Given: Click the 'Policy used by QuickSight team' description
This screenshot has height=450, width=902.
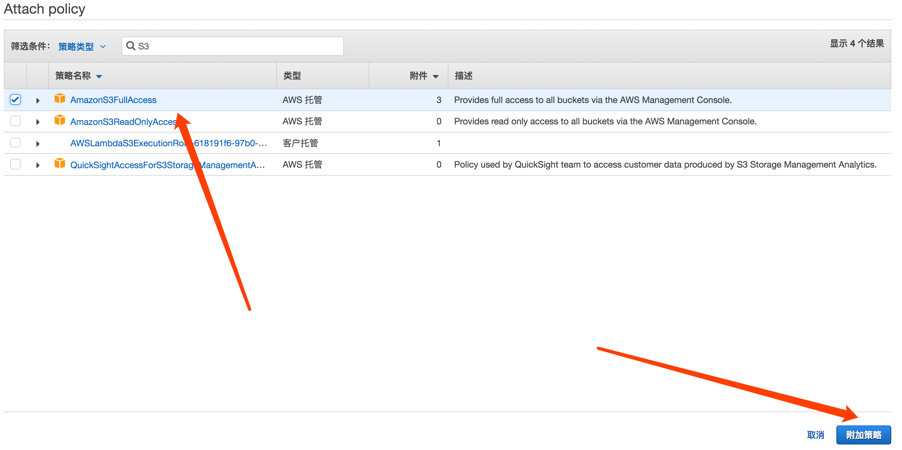Looking at the screenshot, I should 666,165.
